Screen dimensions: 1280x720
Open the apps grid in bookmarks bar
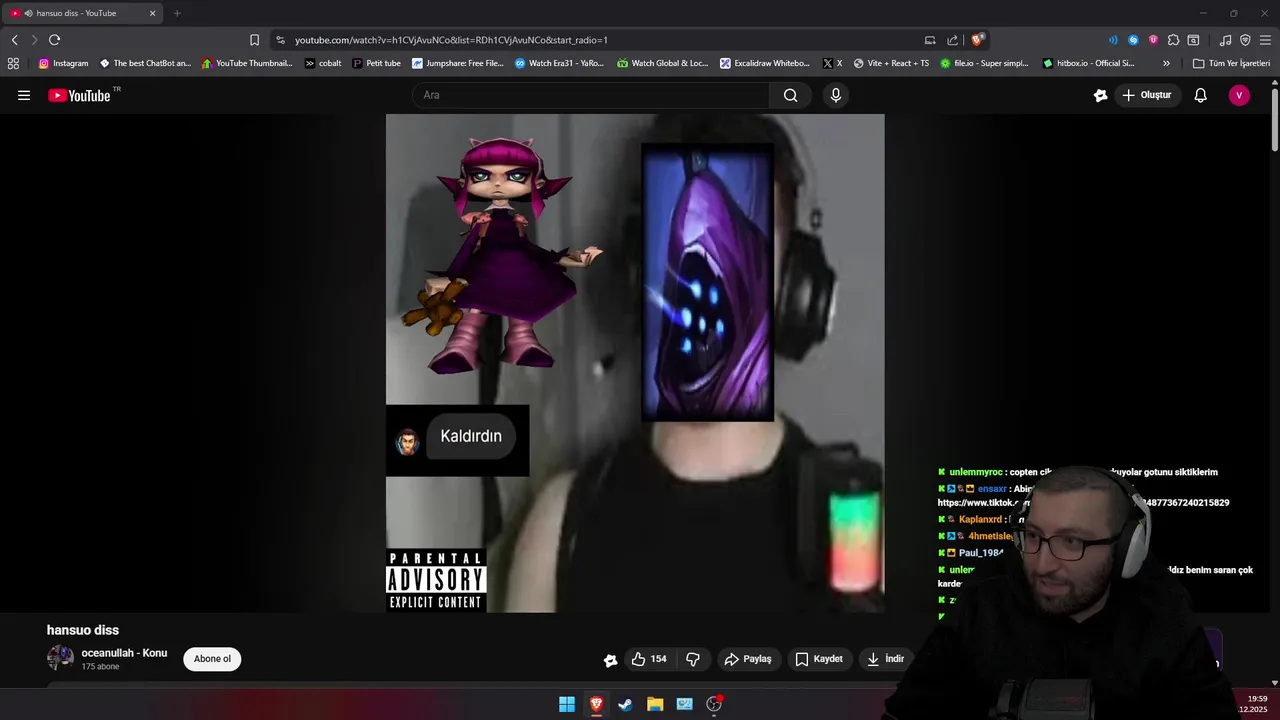(13, 63)
